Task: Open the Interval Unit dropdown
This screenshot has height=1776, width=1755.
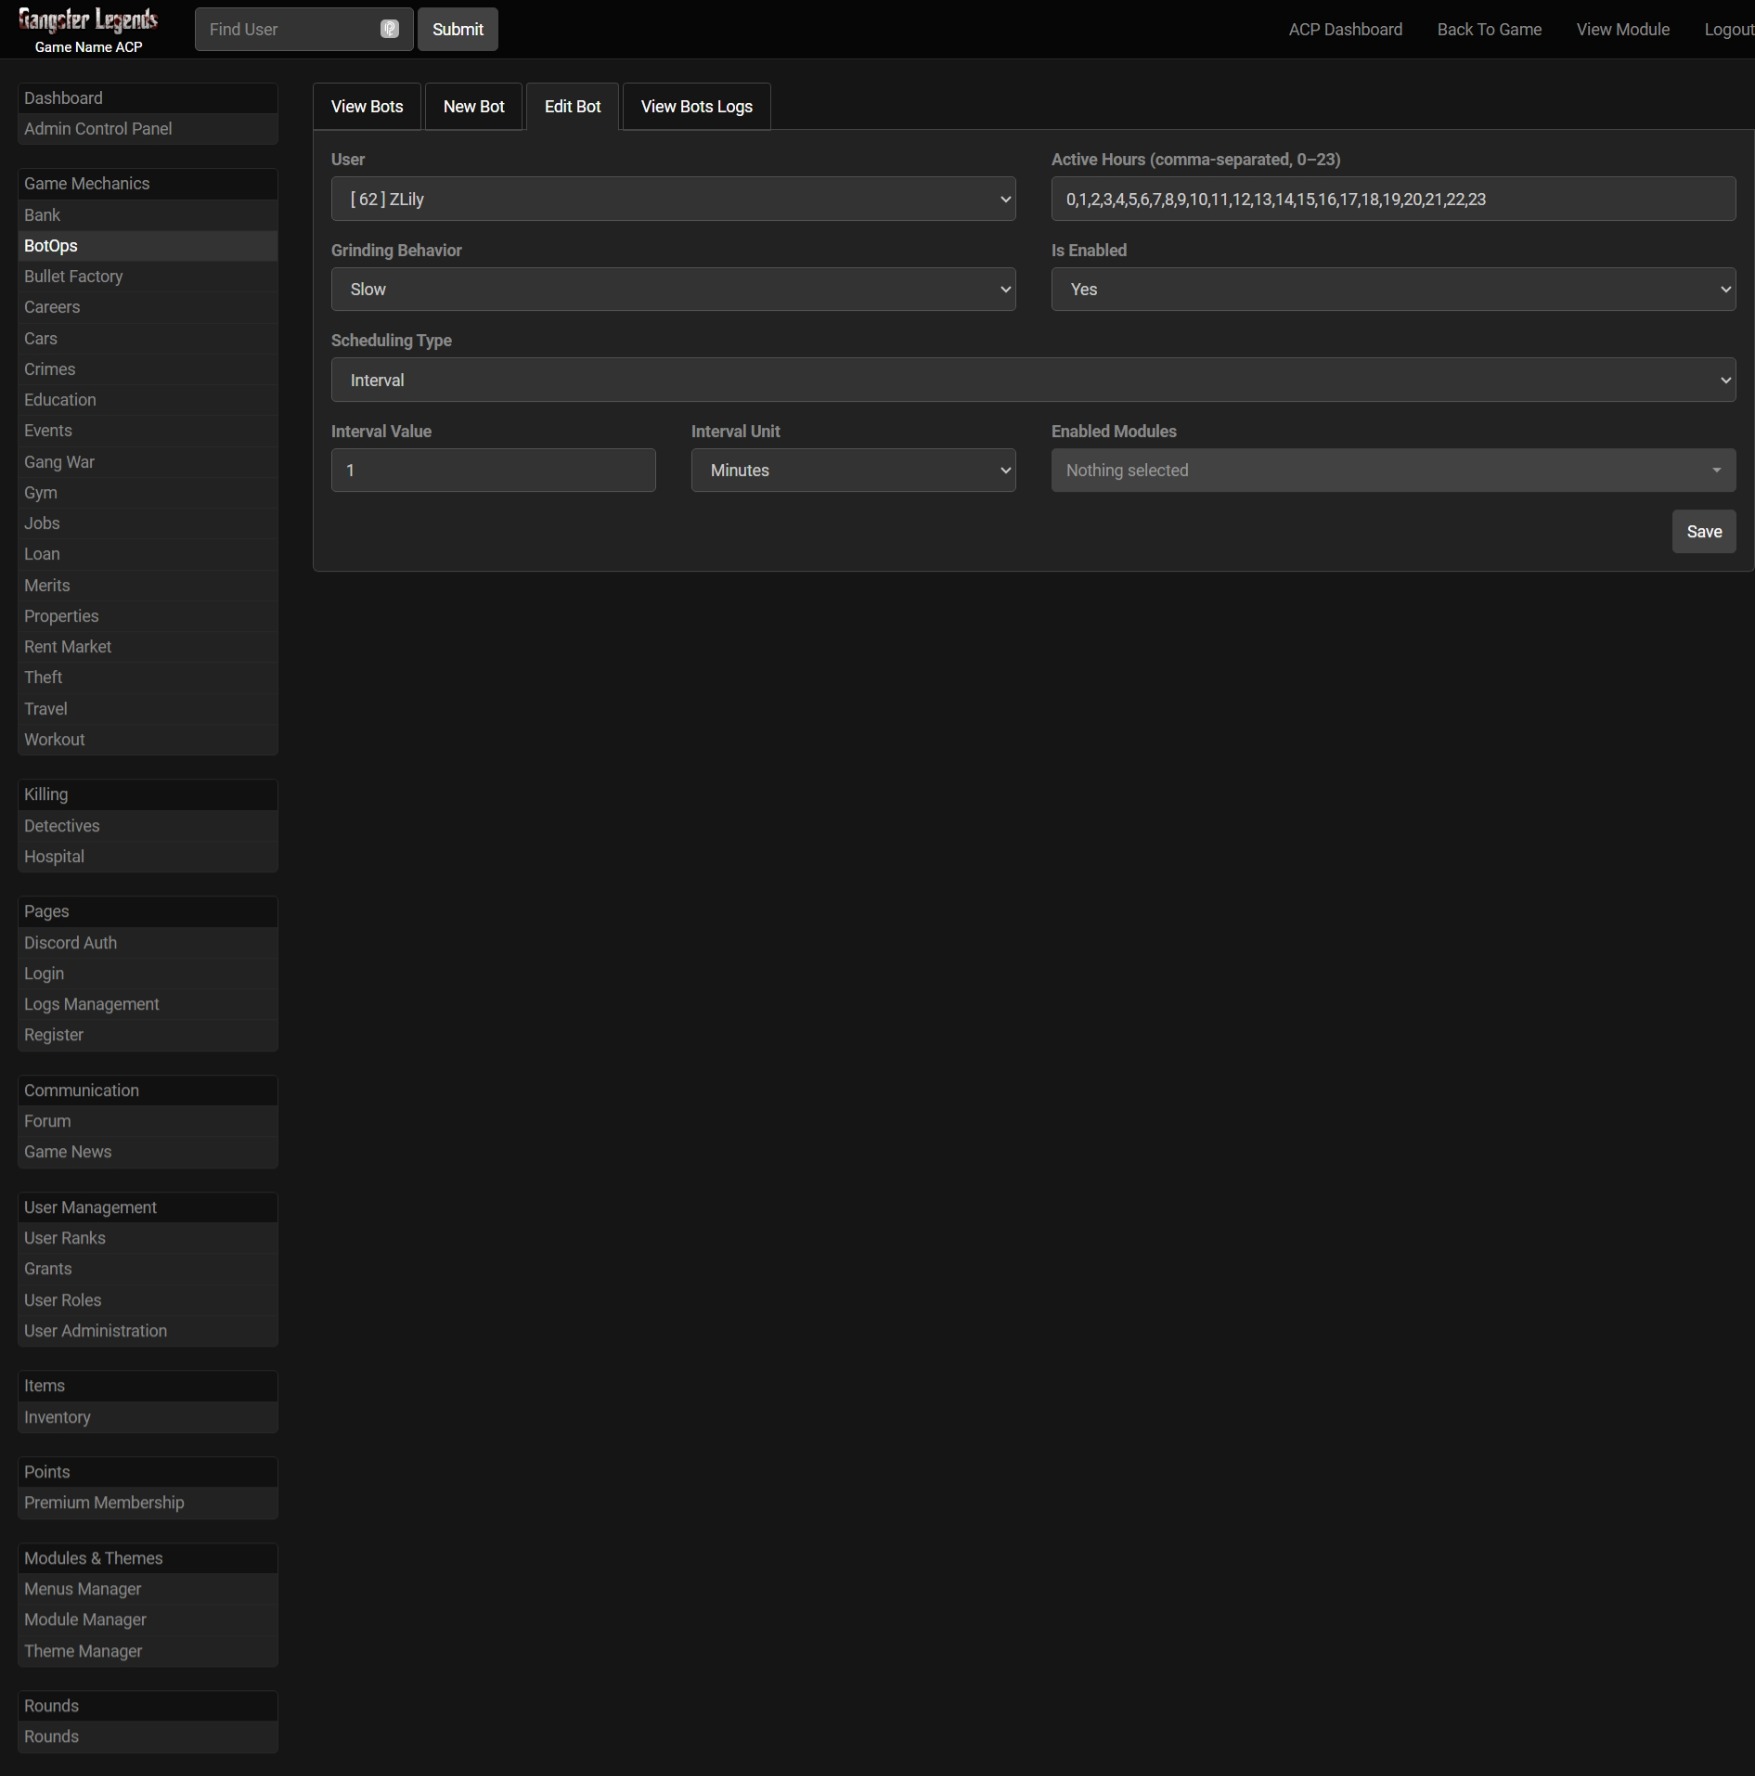Action: tap(852, 470)
